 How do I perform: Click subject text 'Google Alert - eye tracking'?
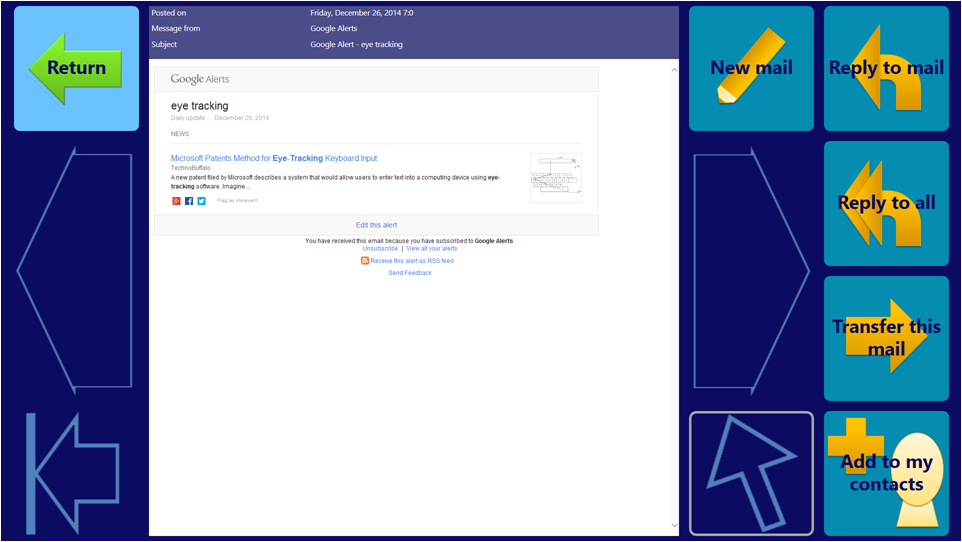pos(356,44)
